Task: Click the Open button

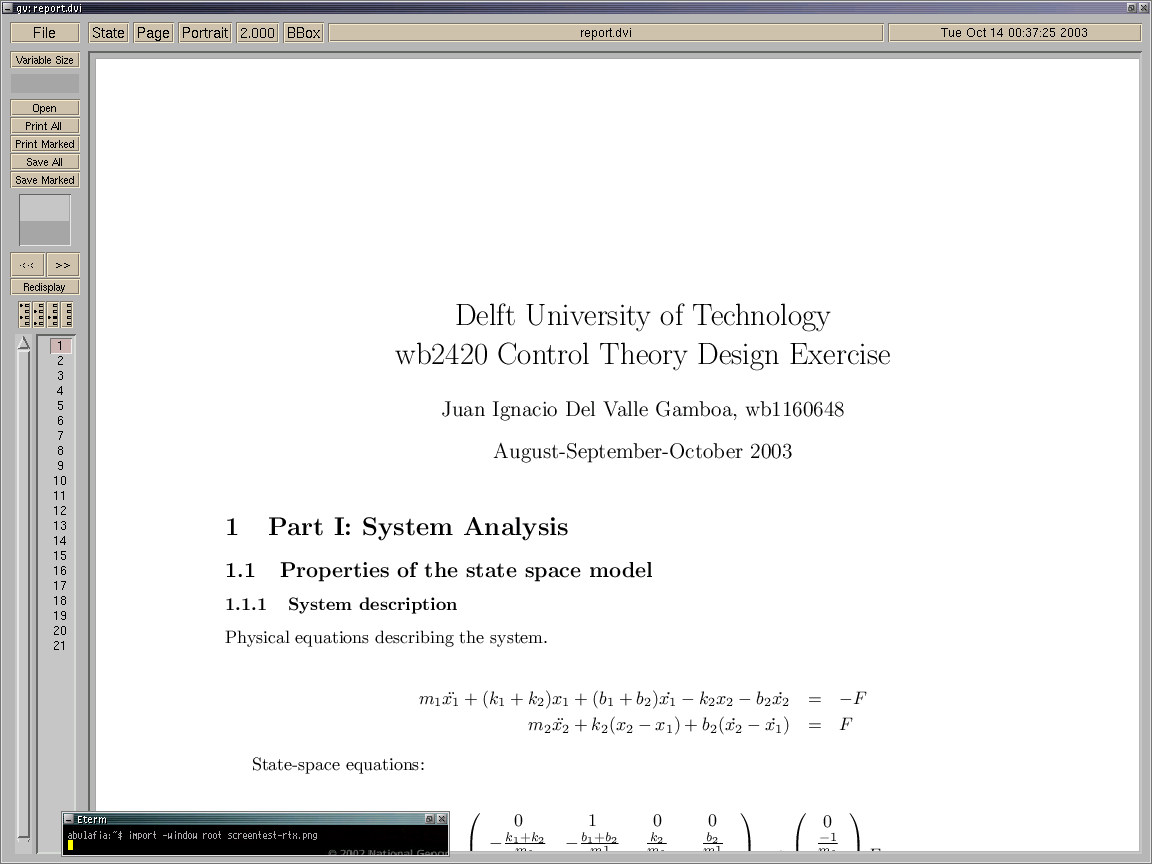Action: click(45, 108)
